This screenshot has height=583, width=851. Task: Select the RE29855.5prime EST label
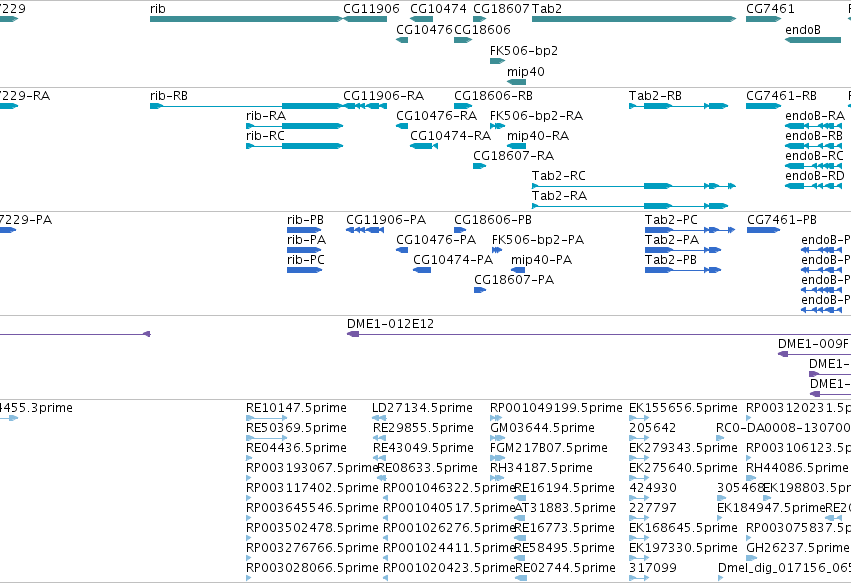[x=423, y=428]
